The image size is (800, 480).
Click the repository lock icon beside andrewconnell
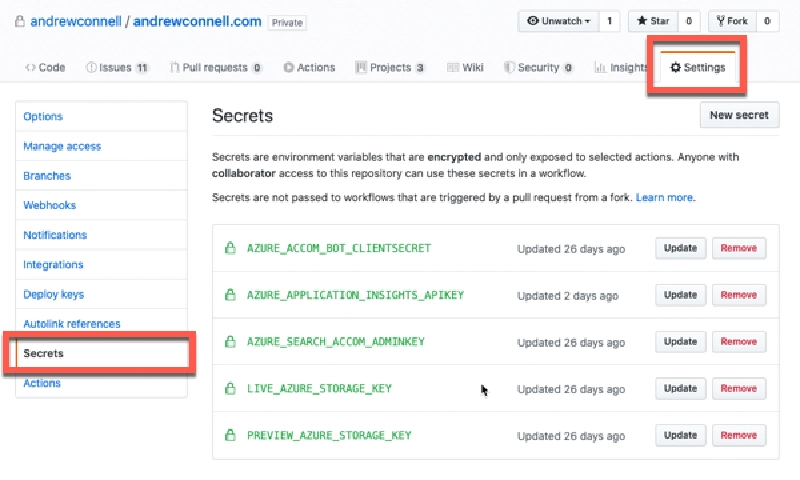pyautogui.click(x=19, y=21)
